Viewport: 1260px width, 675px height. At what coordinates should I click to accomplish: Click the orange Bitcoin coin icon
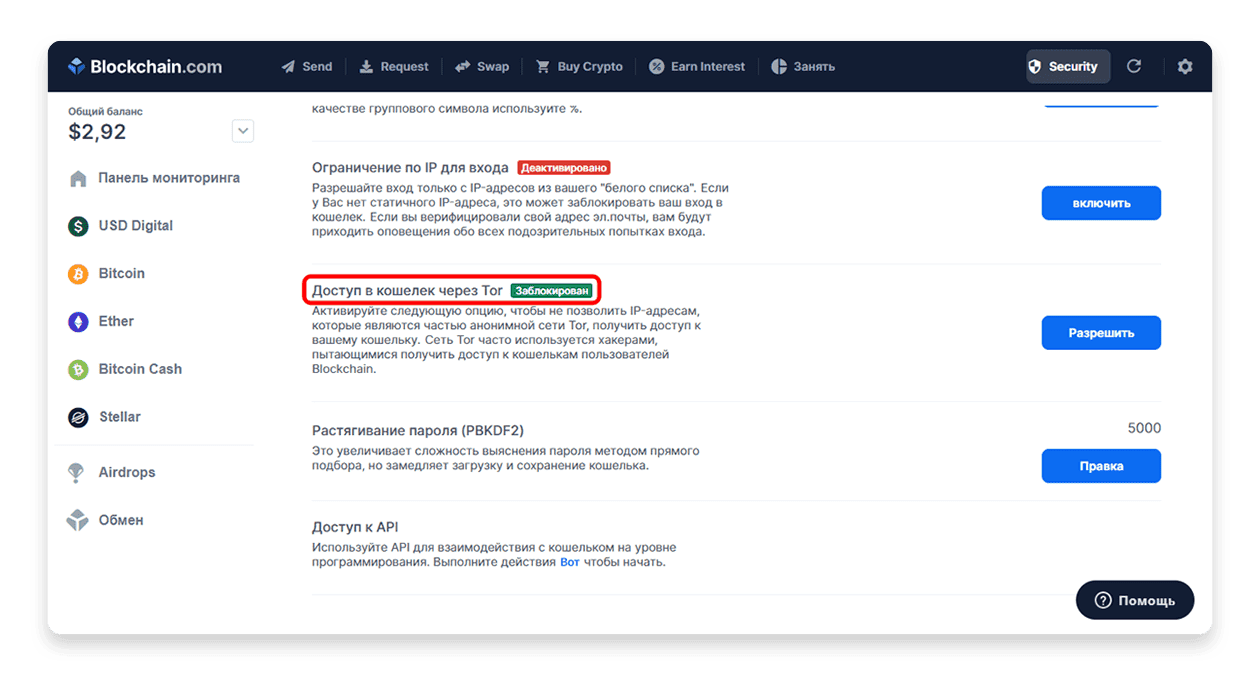coord(78,274)
